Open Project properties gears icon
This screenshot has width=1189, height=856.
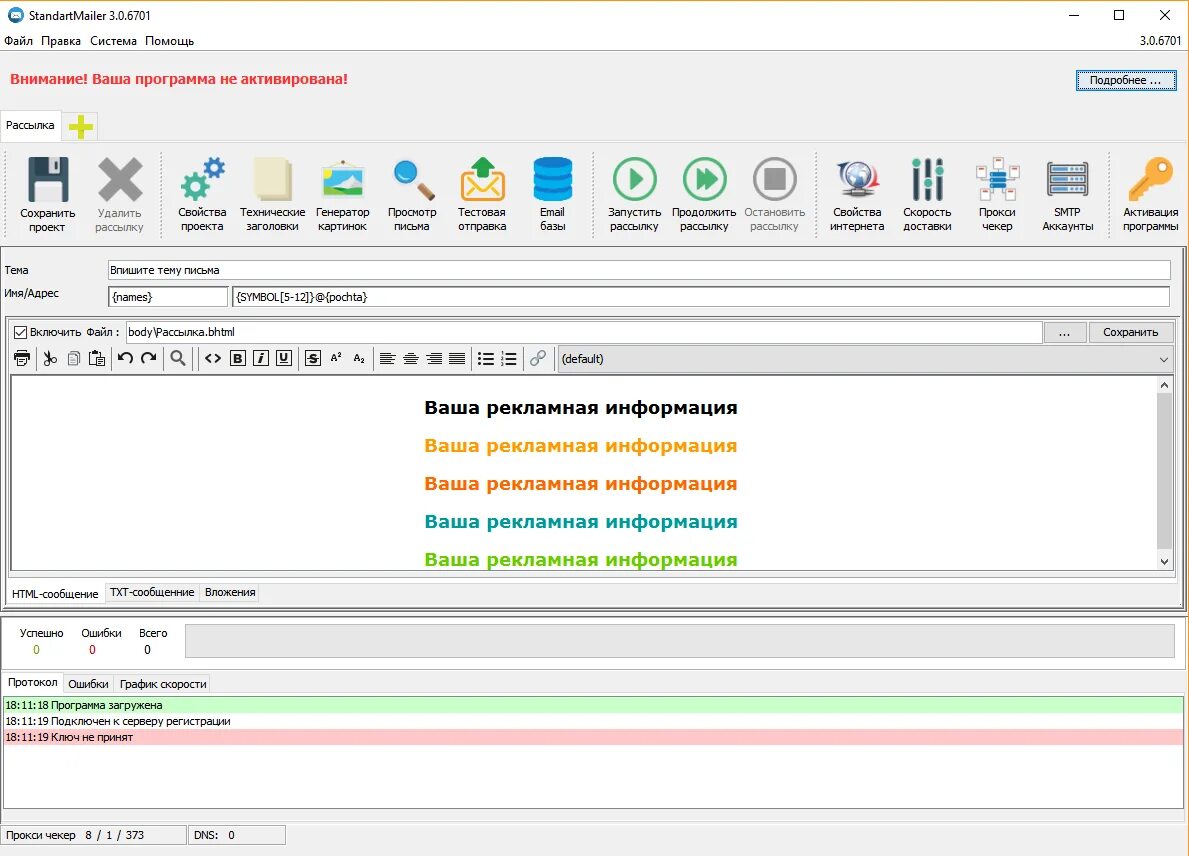coord(202,180)
